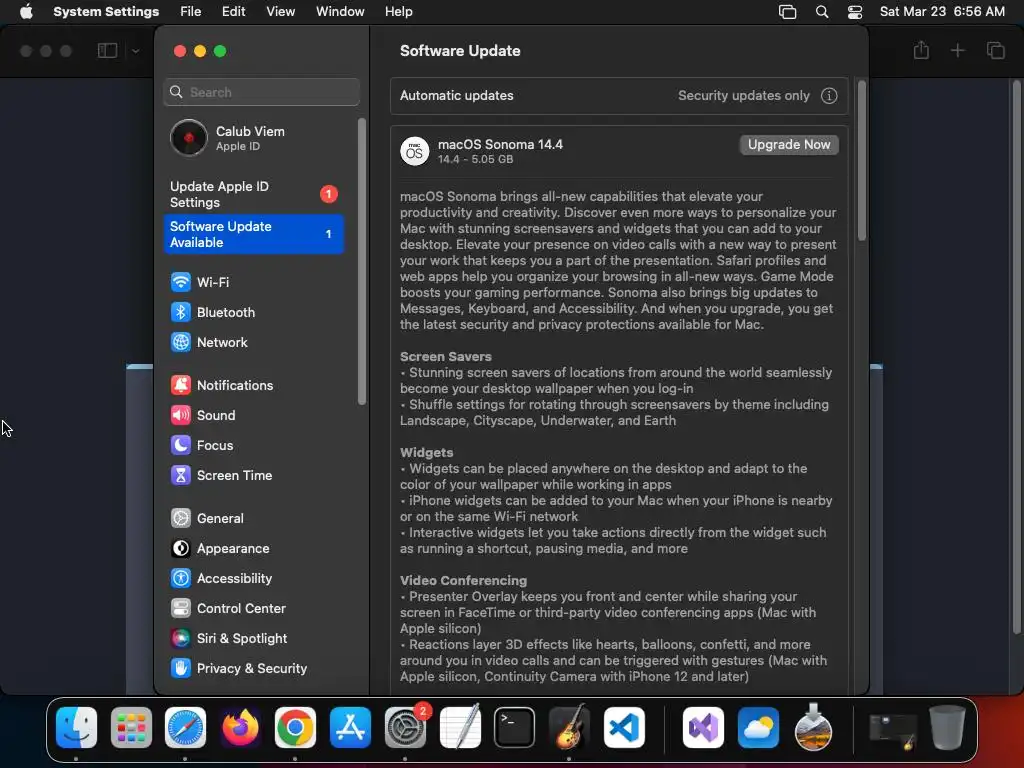Select Update Apple ID Settings
Screen dimensions: 1024x768
pyautogui.click(x=253, y=194)
